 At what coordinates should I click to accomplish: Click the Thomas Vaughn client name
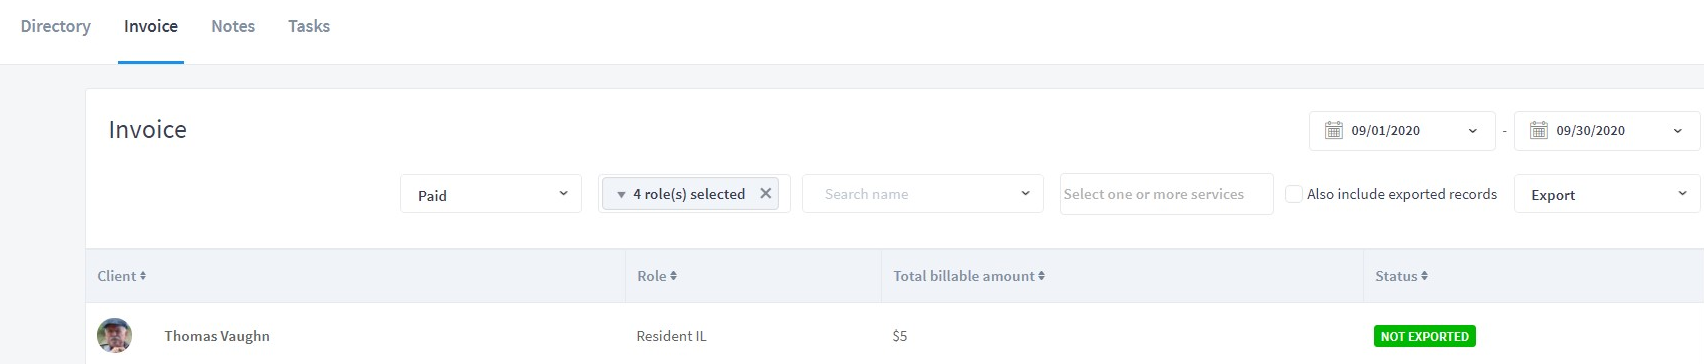217,336
